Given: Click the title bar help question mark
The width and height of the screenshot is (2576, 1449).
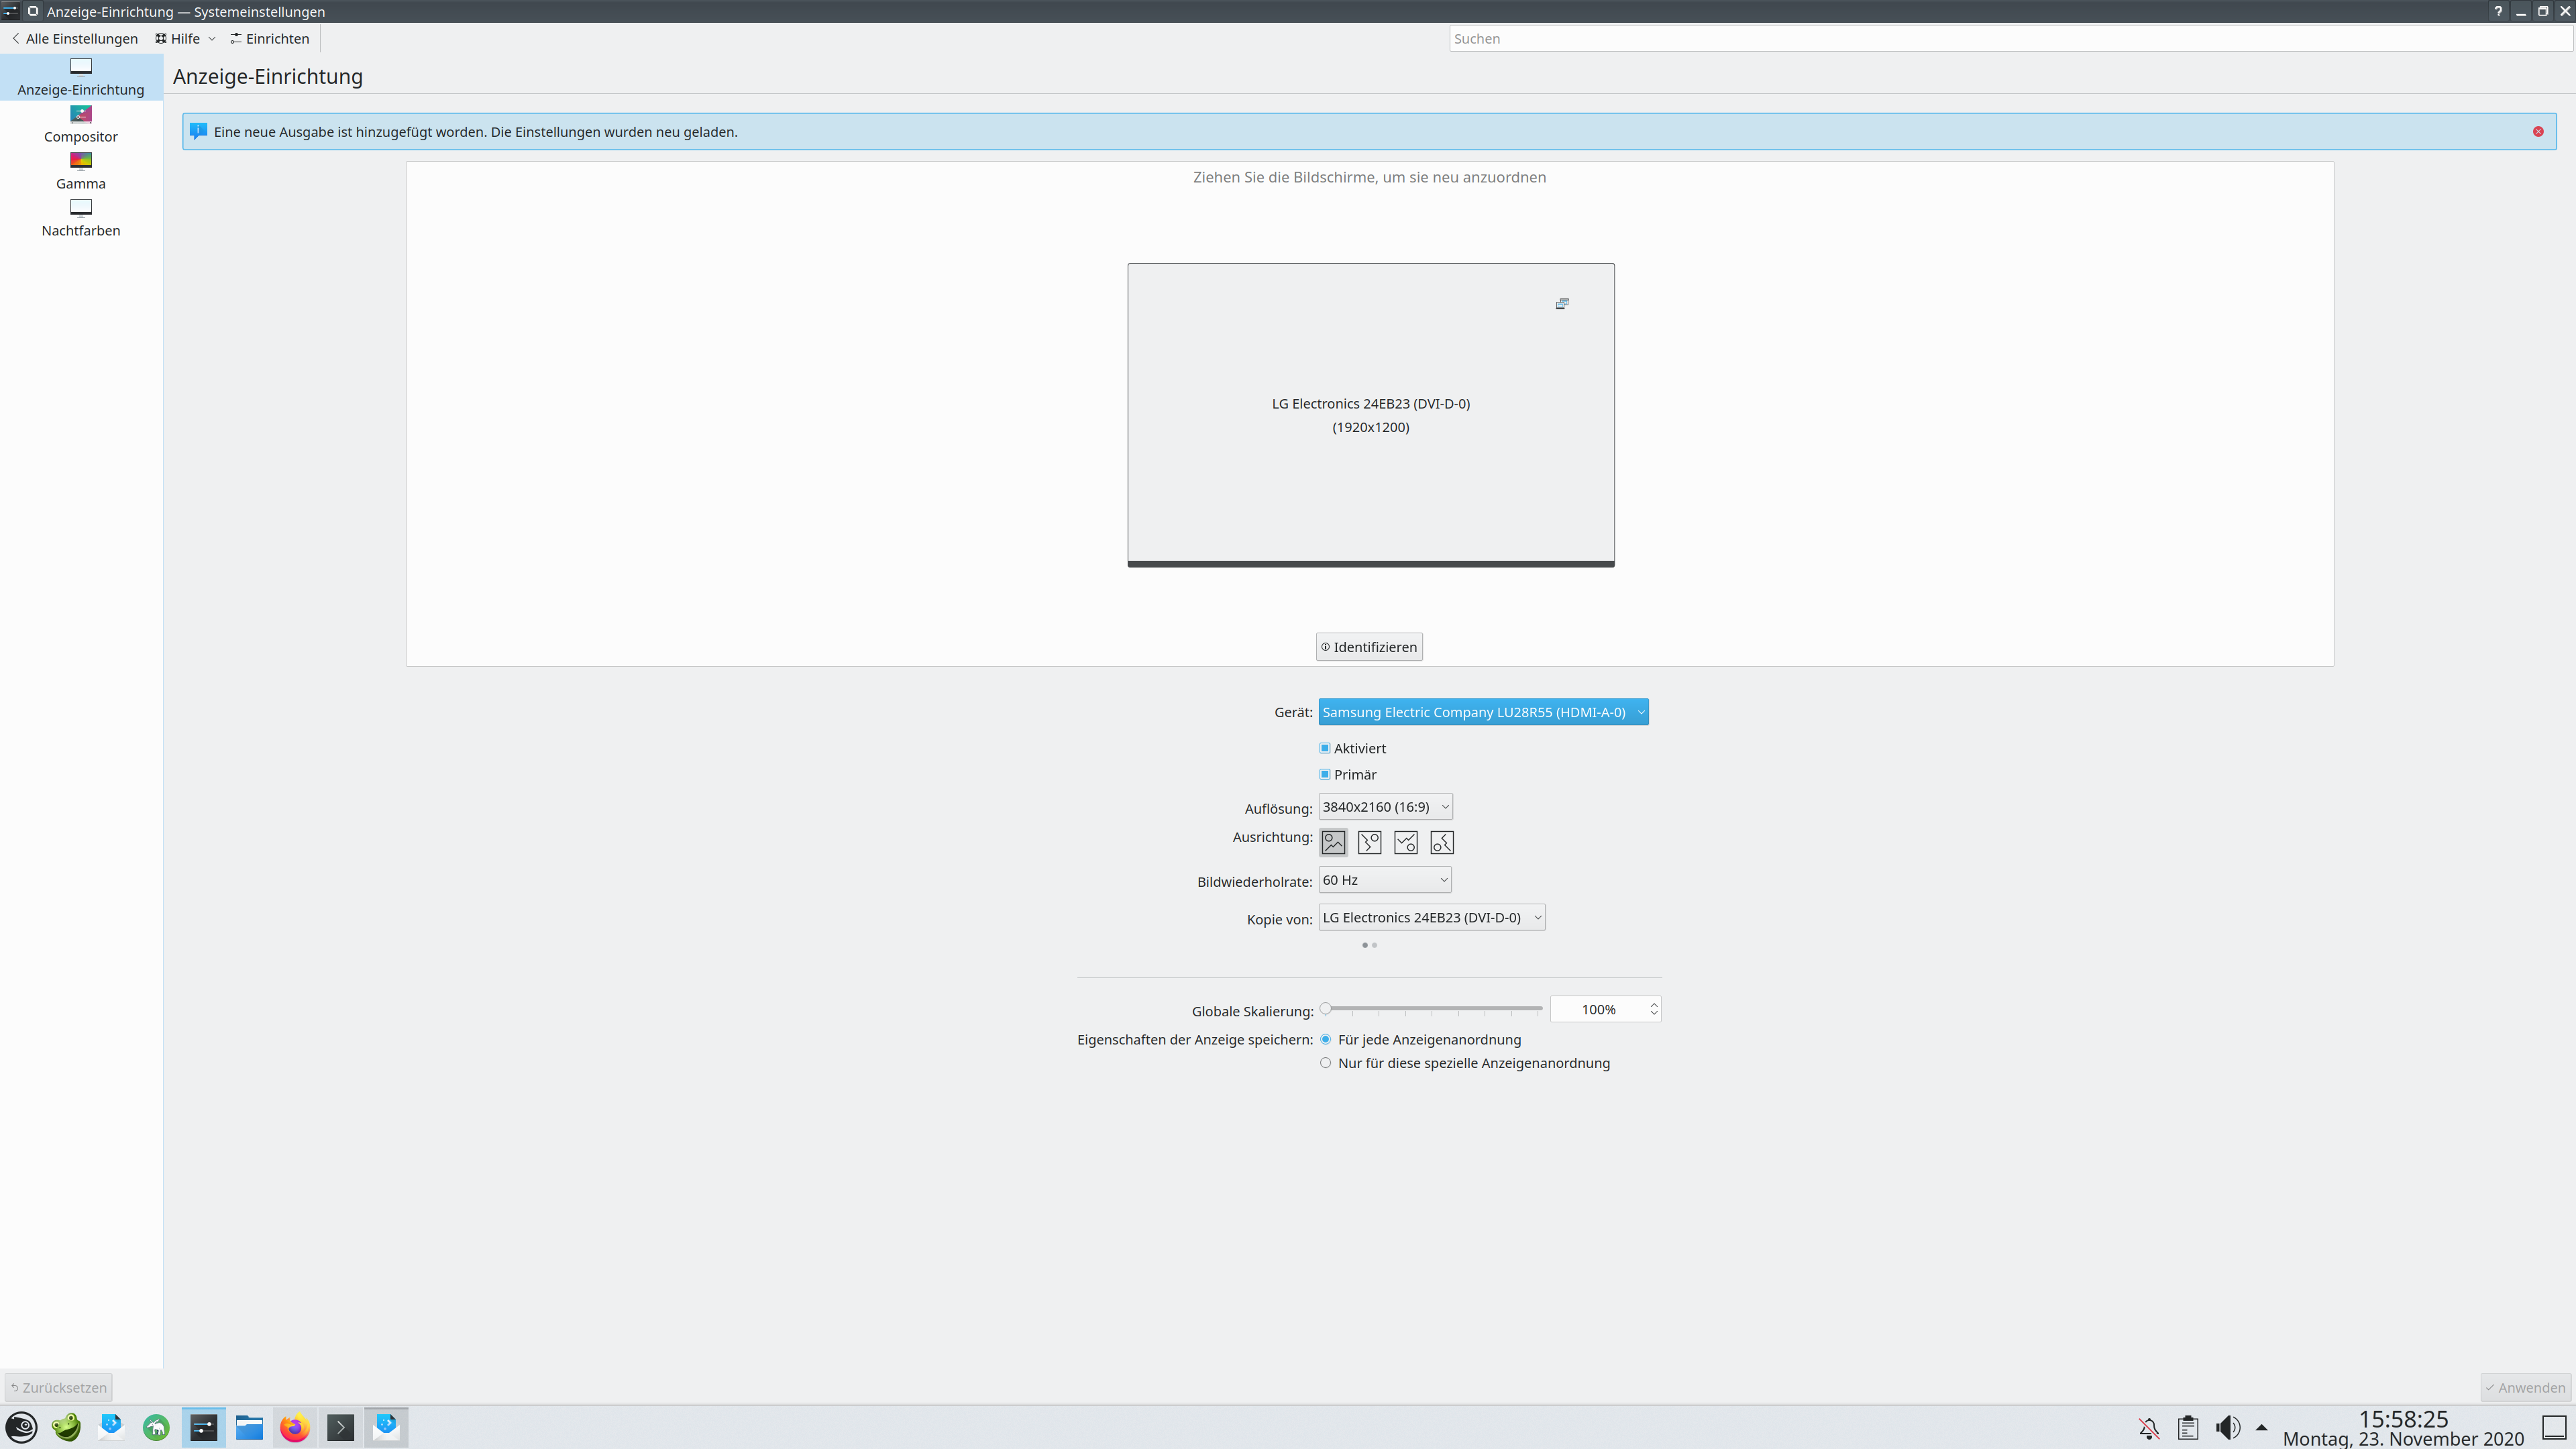Looking at the screenshot, I should click(x=2498, y=11).
